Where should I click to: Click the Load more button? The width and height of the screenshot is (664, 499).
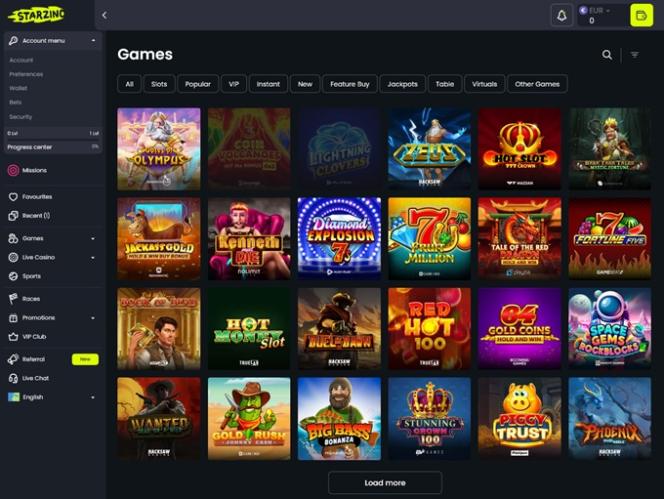(x=385, y=483)
